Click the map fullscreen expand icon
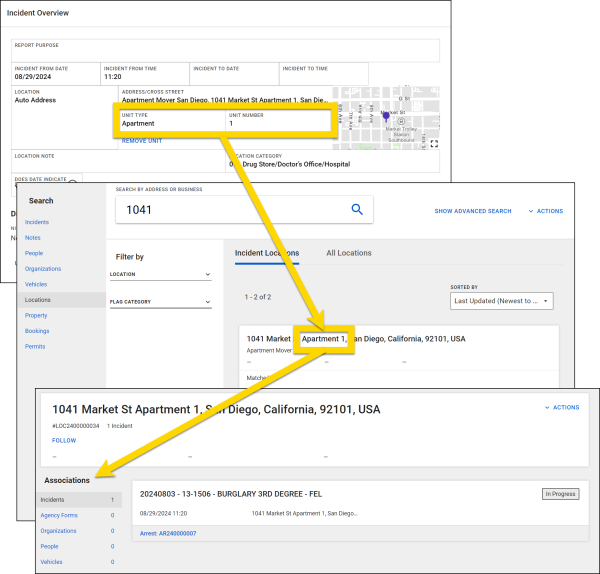The height and width of the screenshot is (574, 600). 433,143
